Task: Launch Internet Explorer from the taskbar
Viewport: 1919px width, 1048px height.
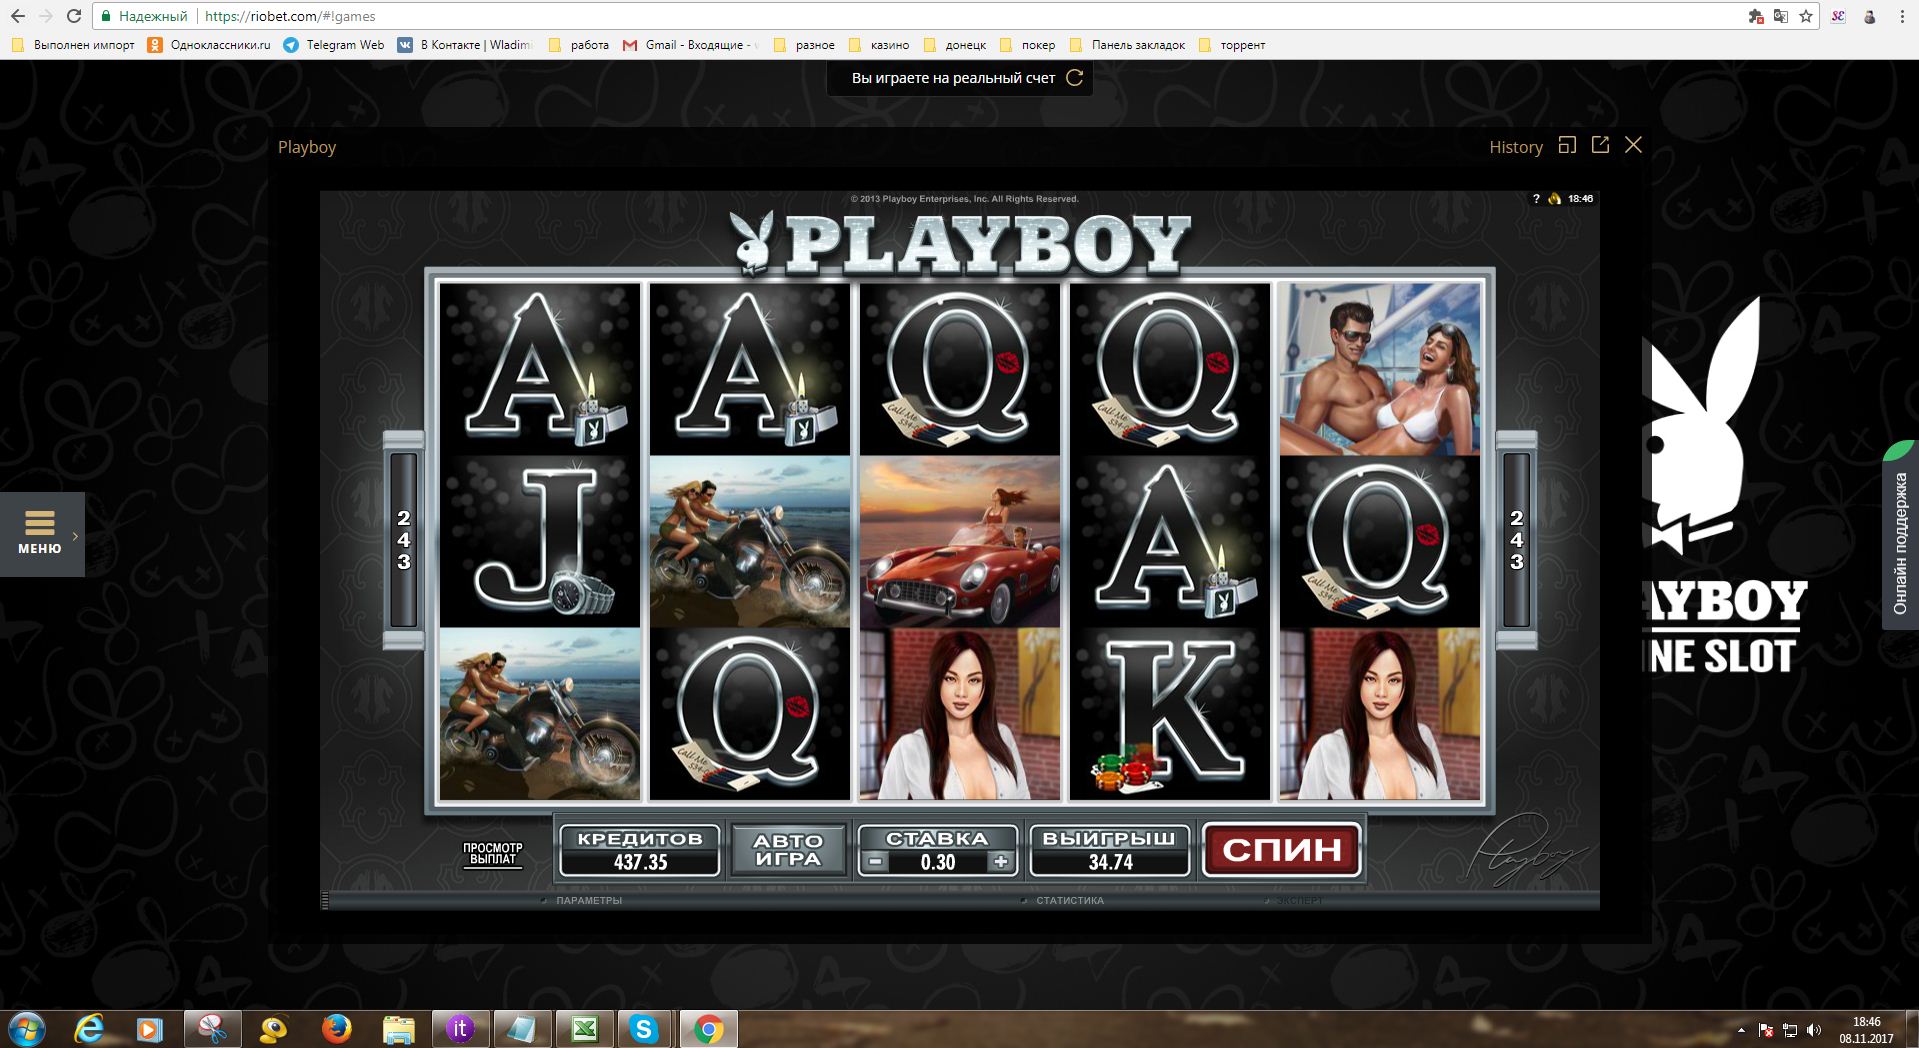Action: 89,1029
